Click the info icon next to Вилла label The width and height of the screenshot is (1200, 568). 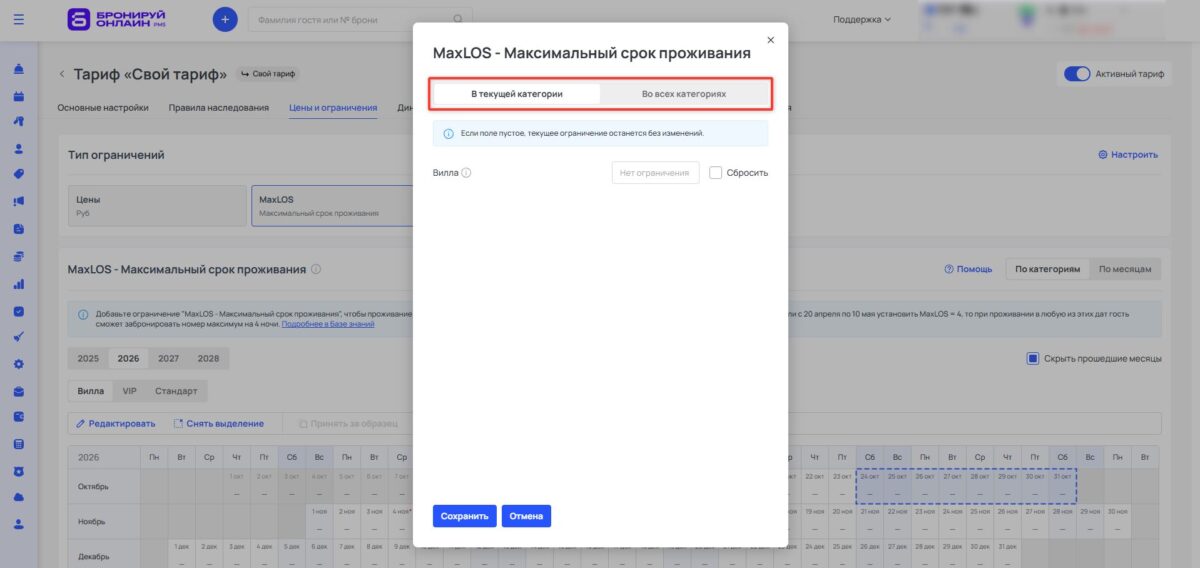coord(467,173)
